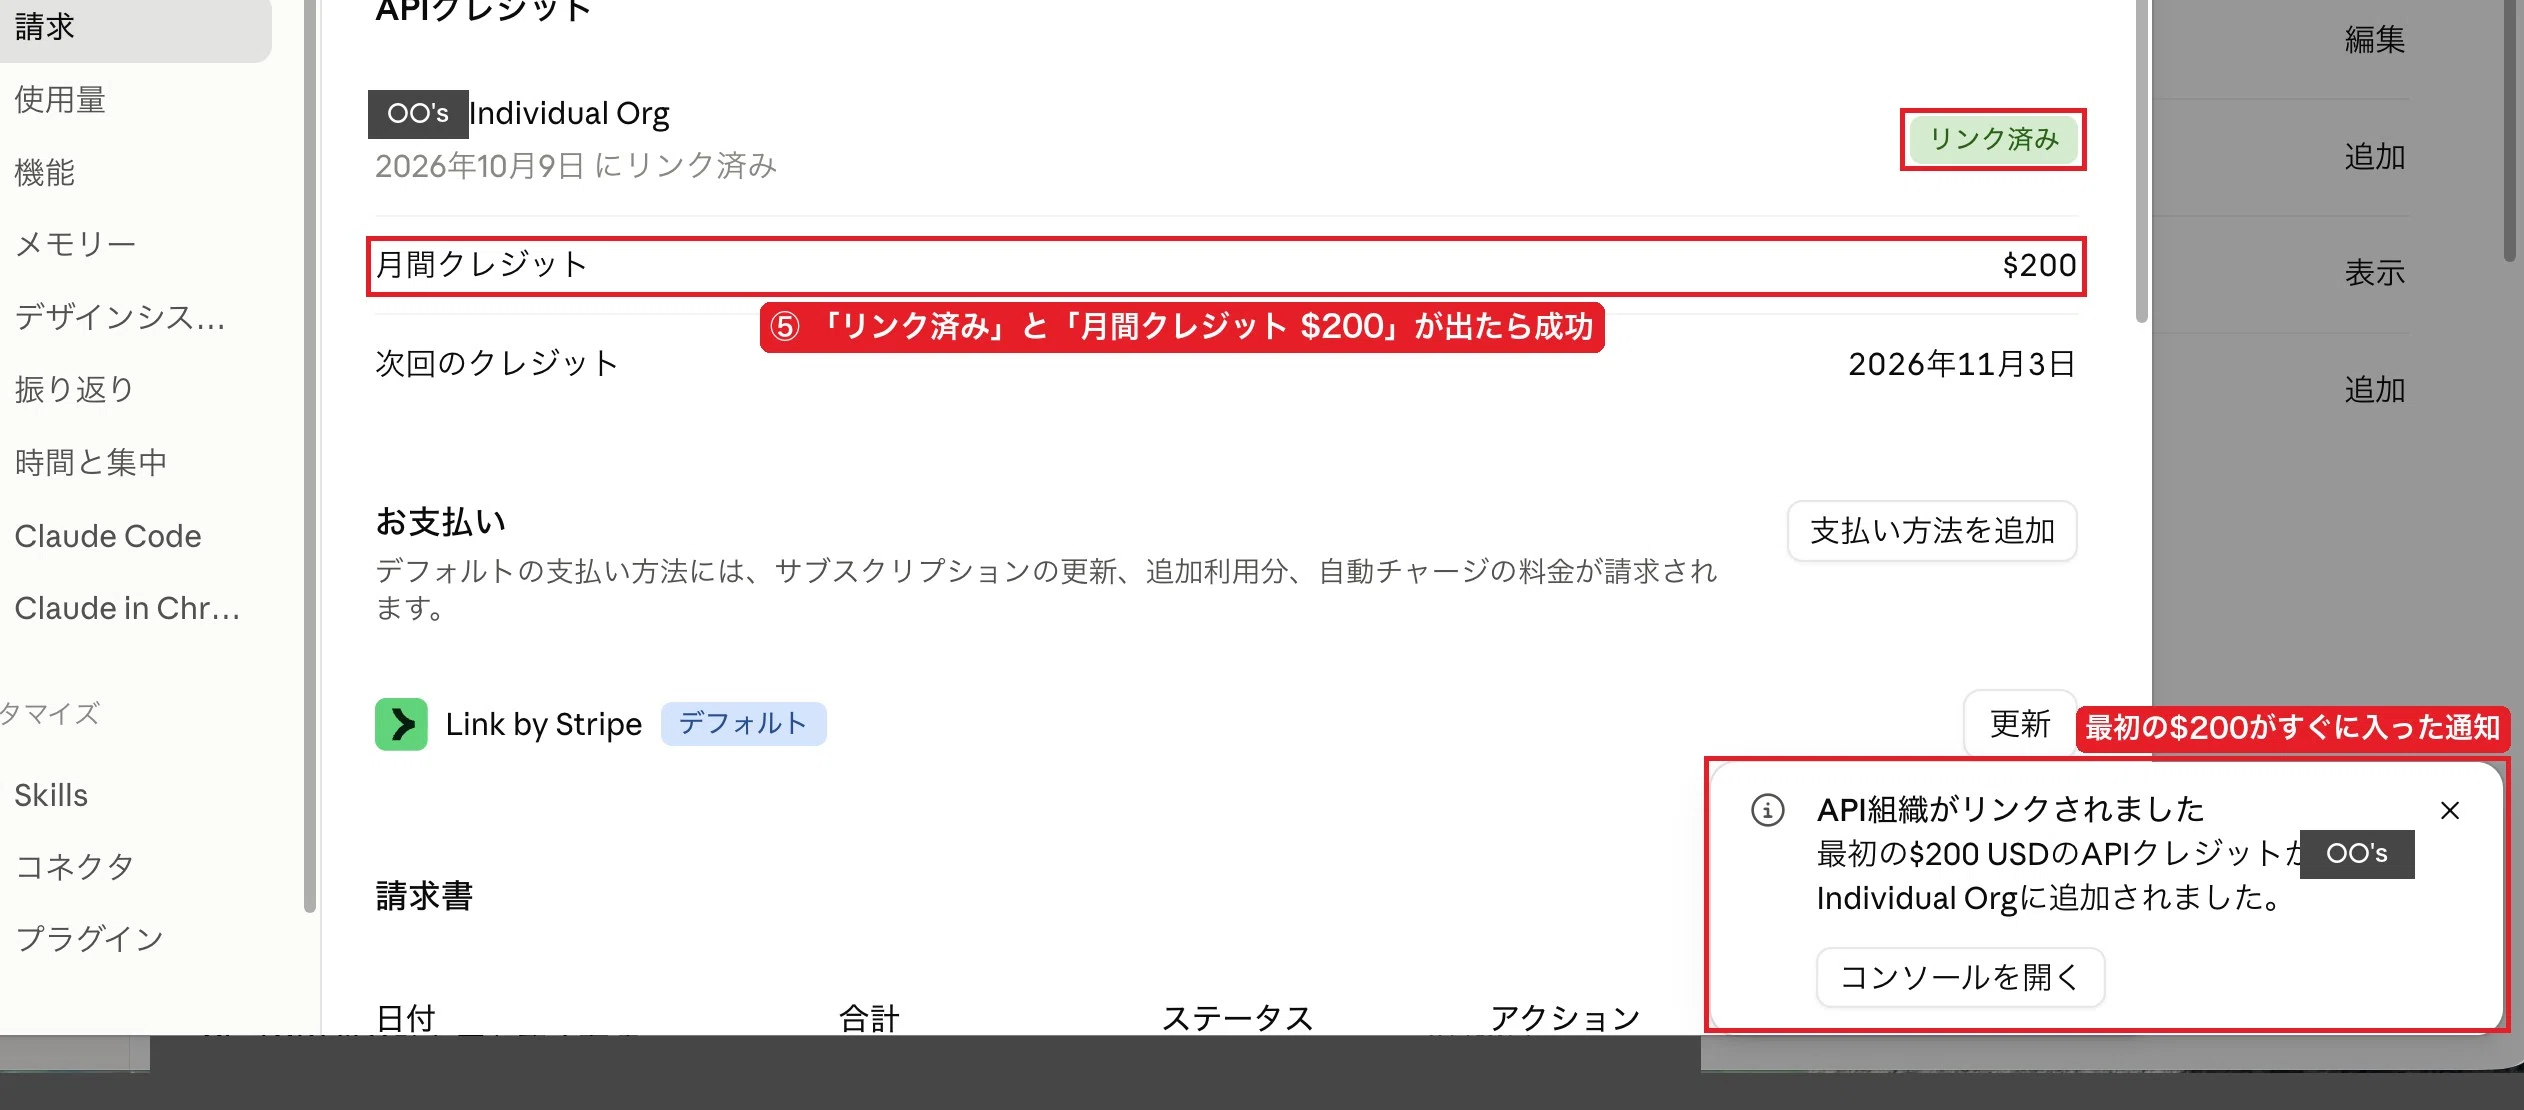Open コネクタ in the sidebar

pos(75,866)
